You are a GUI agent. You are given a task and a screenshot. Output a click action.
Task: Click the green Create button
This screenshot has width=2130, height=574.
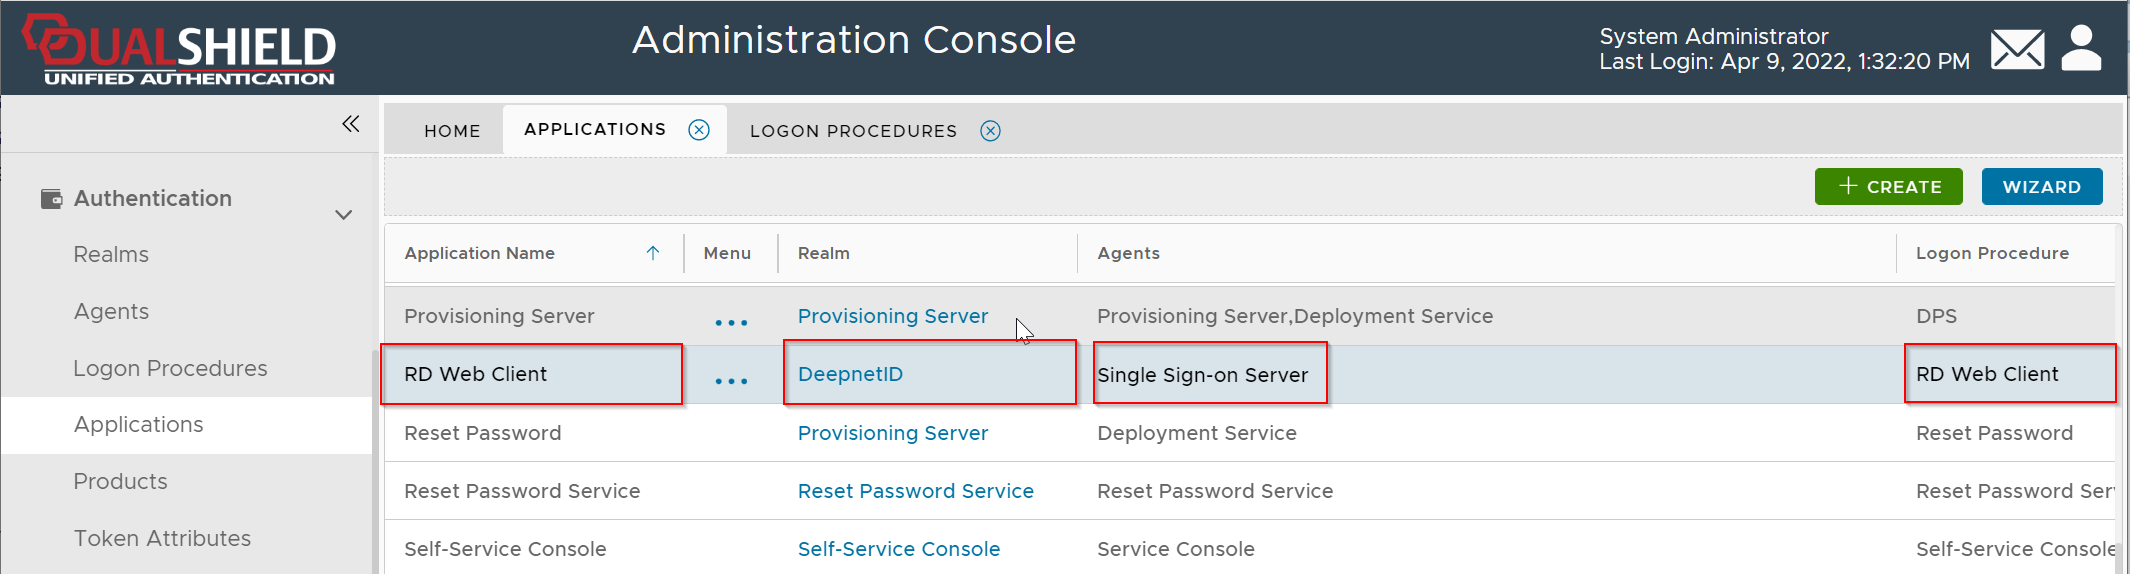pyautogui.click(x=1888, y=187)
